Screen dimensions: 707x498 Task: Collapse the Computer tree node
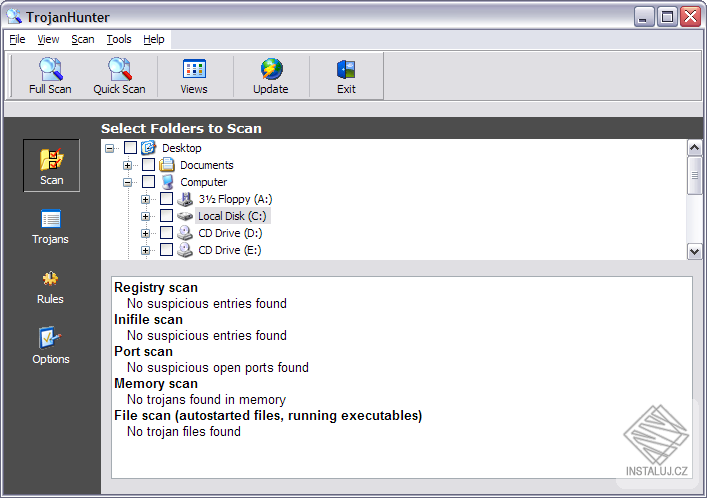coord(127,182)
